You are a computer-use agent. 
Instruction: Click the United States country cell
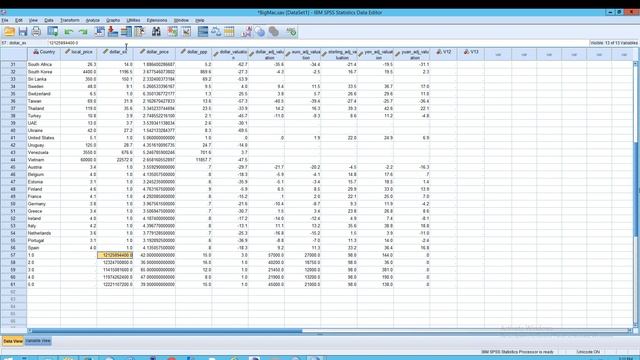tap(44, 138)
